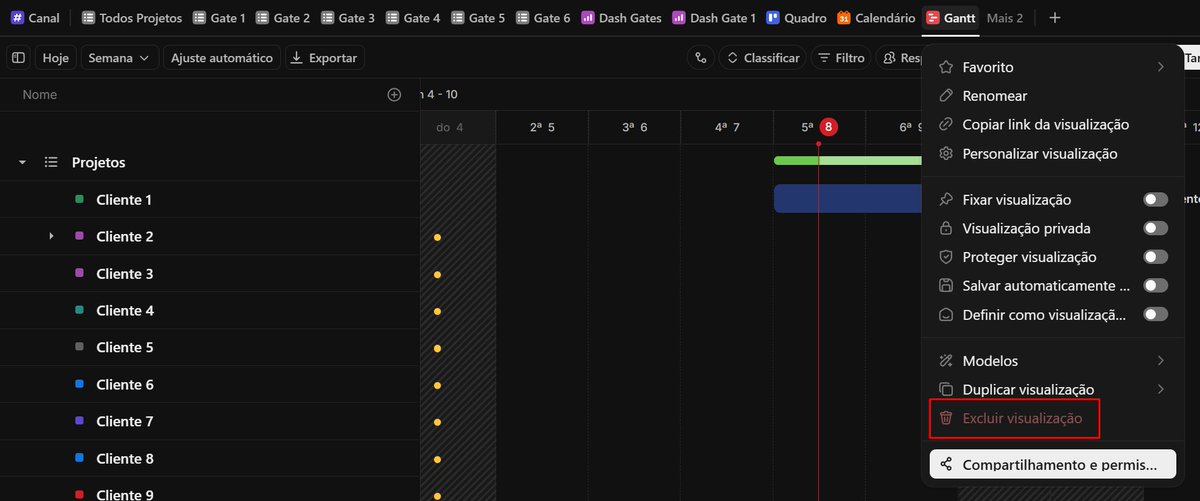Image resolution: width=1200 pixels, height=501 pixels.
Task: Open the Duplicar visualização submenu
Action: (x=1052, y=389)
